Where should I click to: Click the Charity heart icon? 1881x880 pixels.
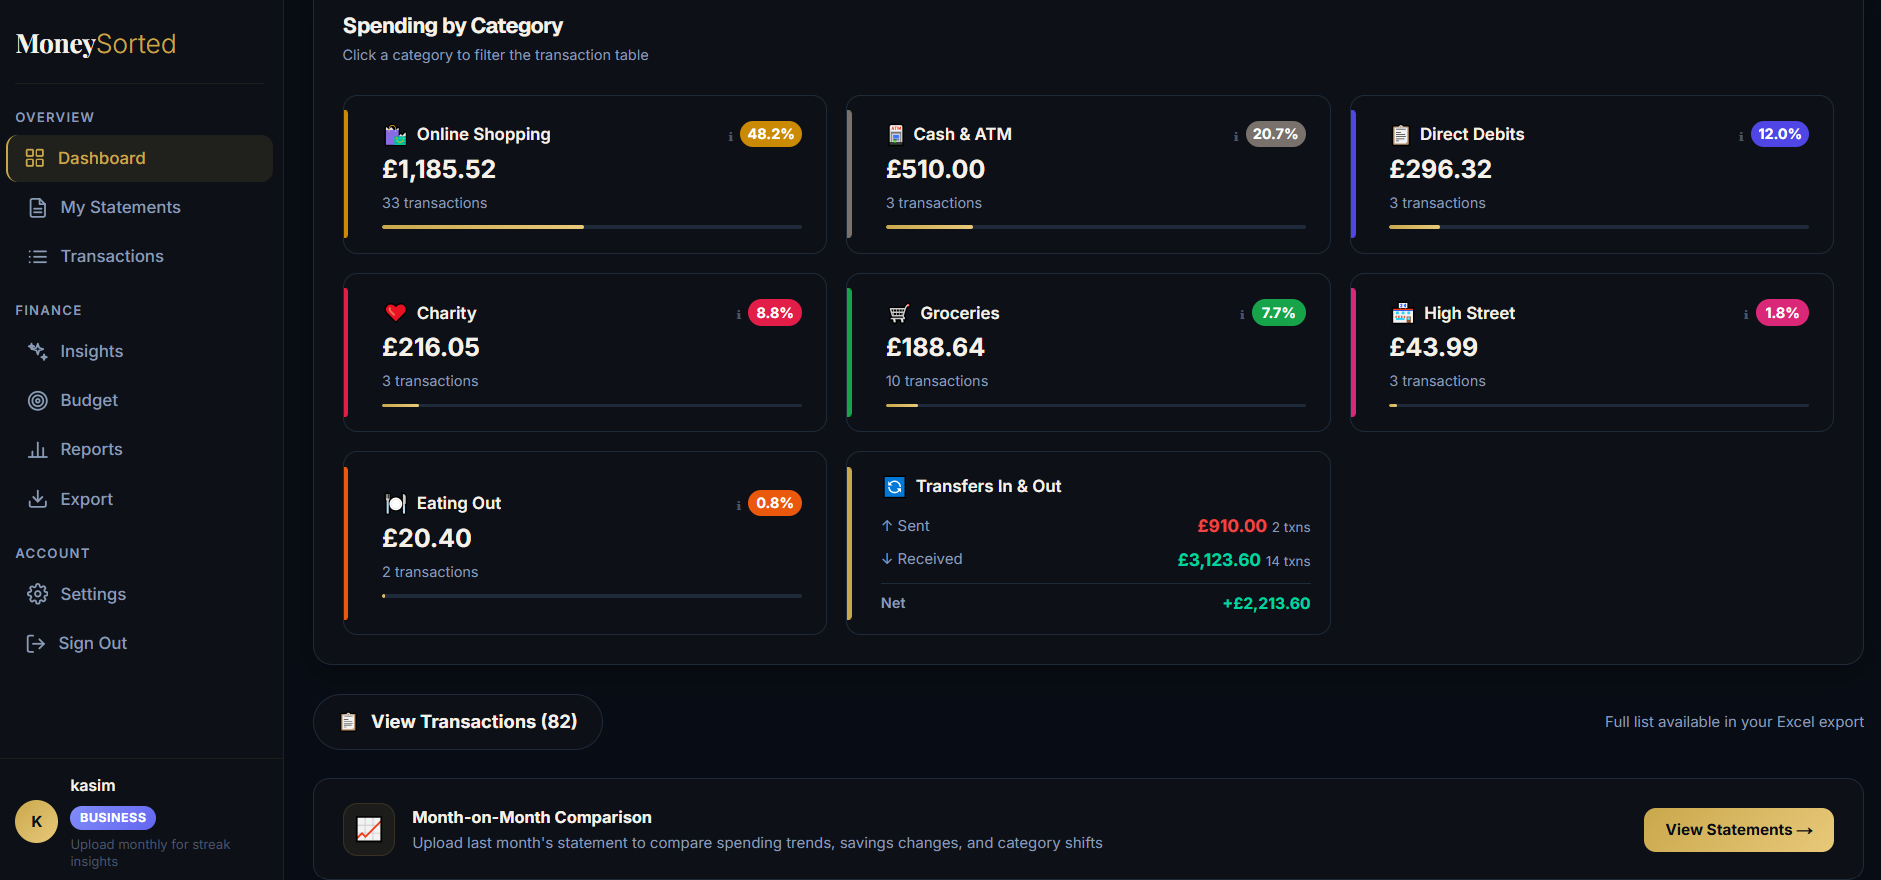395,312
